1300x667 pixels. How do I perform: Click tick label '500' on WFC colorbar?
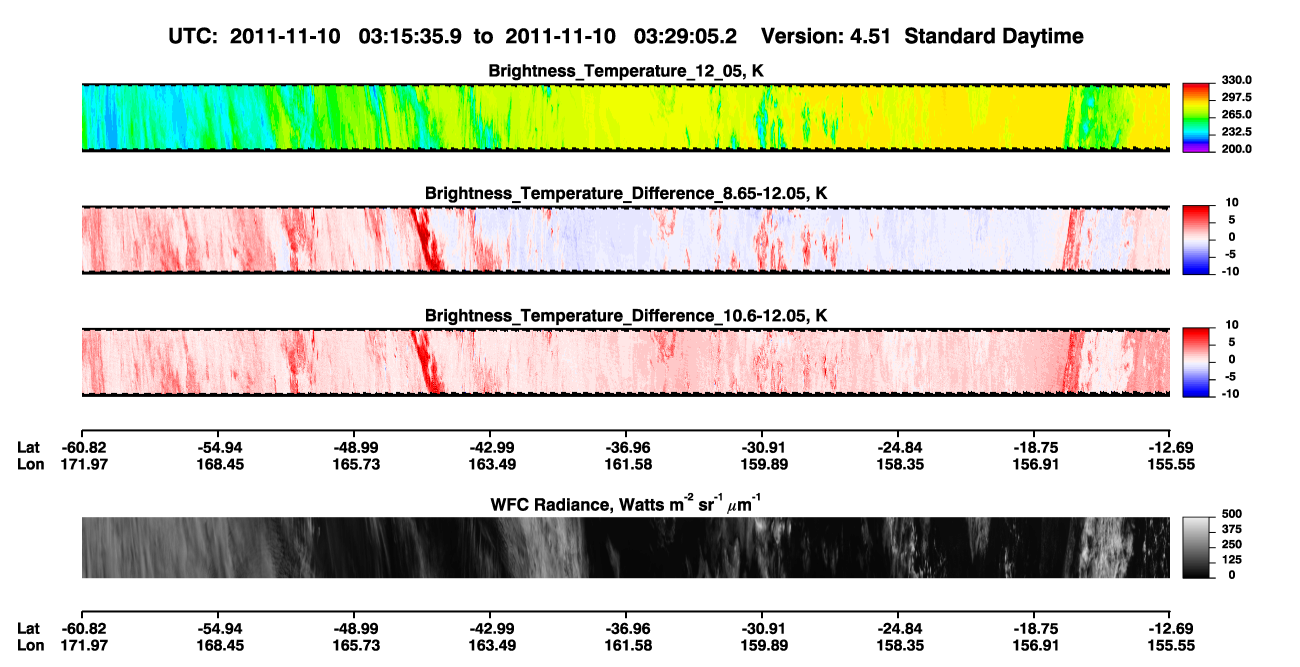[1233, 516]
